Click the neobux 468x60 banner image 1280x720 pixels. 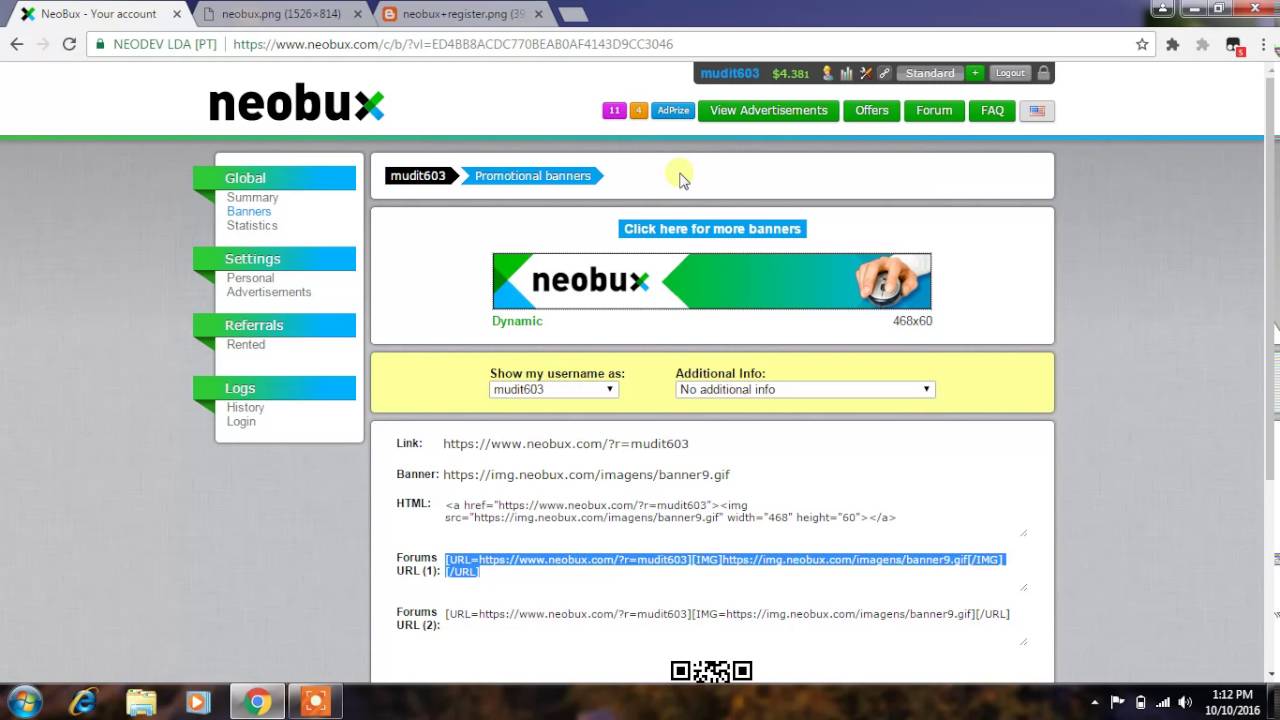click(x=712, y=281)
